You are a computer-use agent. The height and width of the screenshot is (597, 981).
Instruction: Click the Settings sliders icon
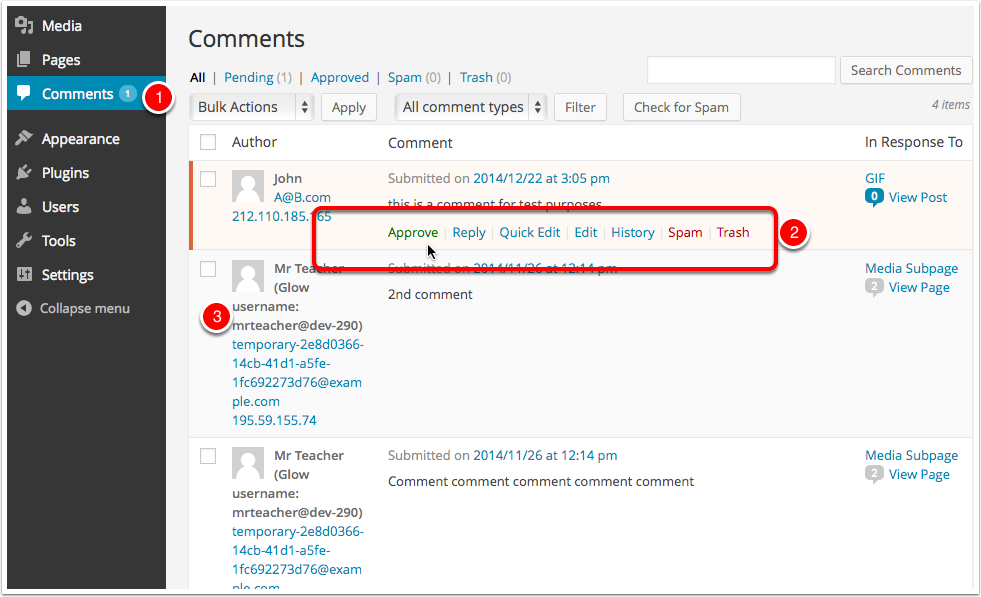pos(25,275)
